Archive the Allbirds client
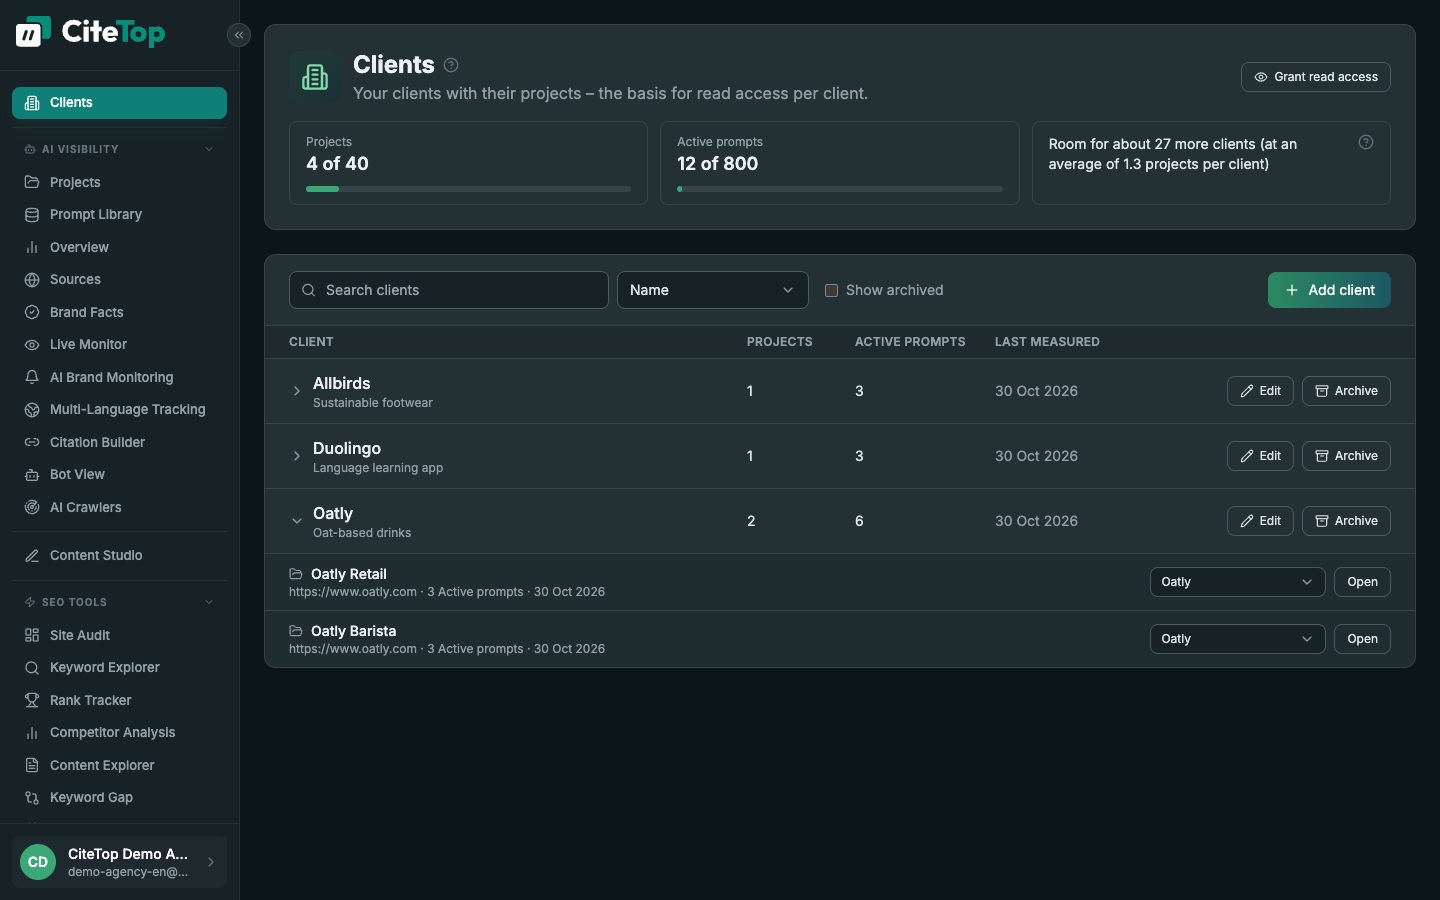This screenshot has height=900, width=1440. 1346,391
